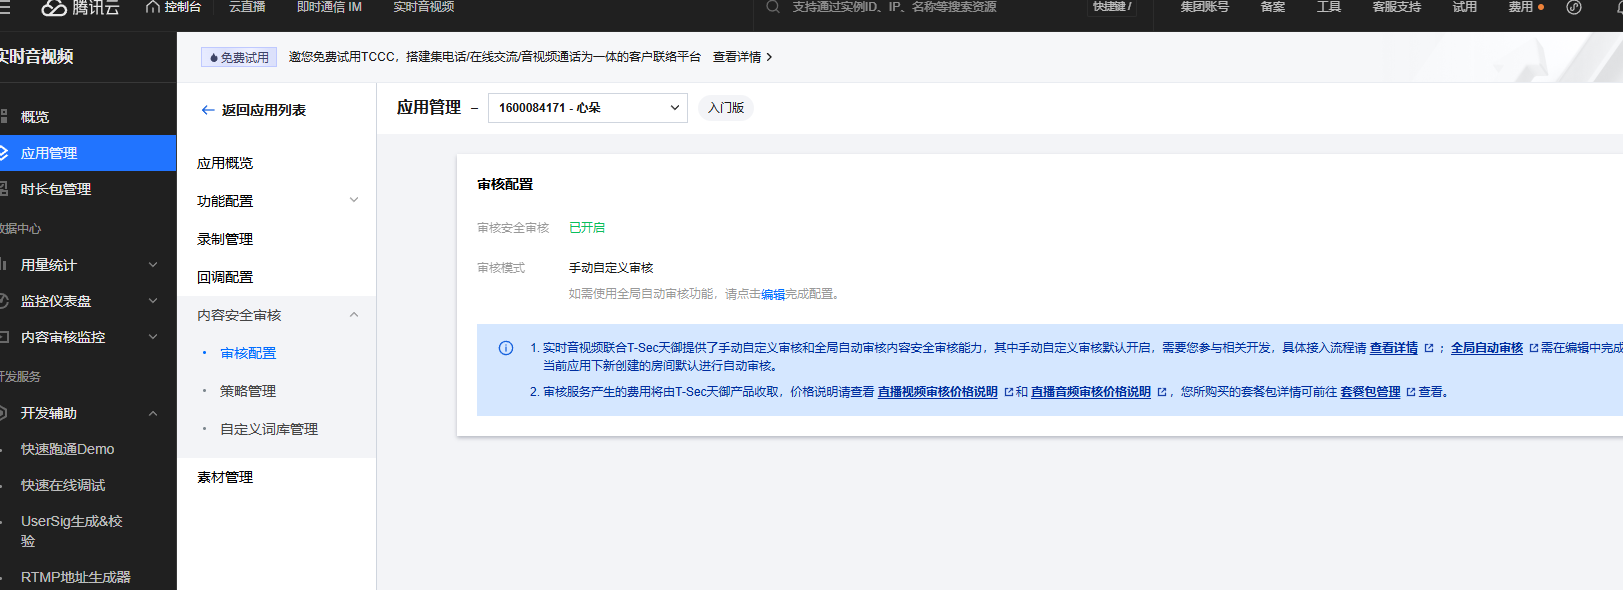
Task: Click the 编辑 link under 审核模式
Action: [772, 294]
